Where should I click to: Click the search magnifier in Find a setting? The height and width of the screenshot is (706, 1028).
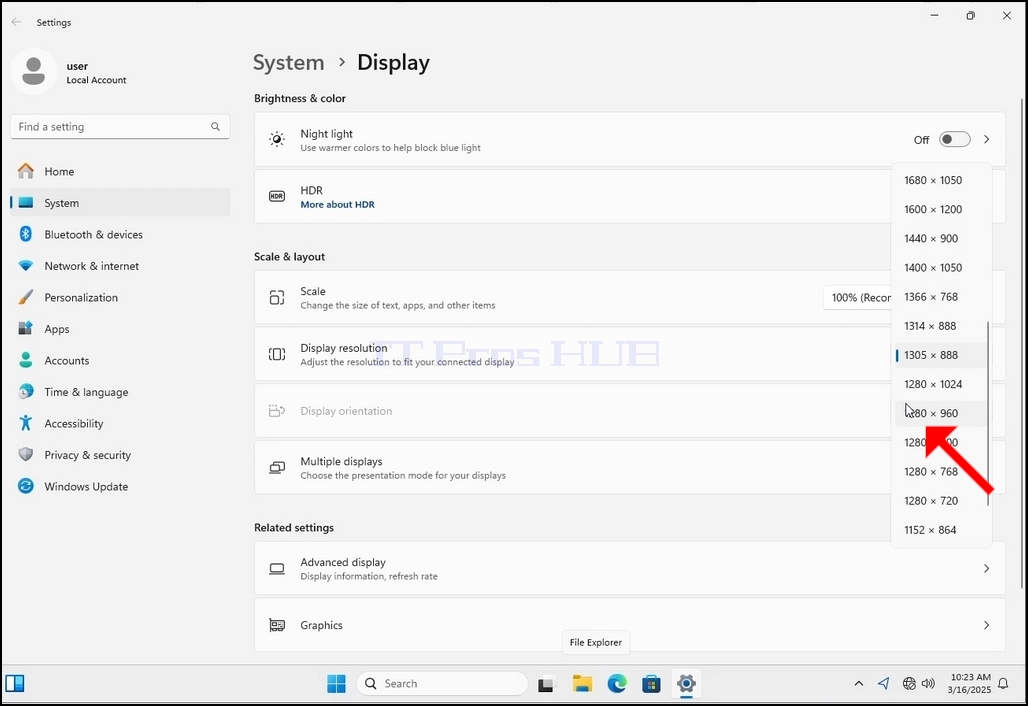tap(215, 127)
